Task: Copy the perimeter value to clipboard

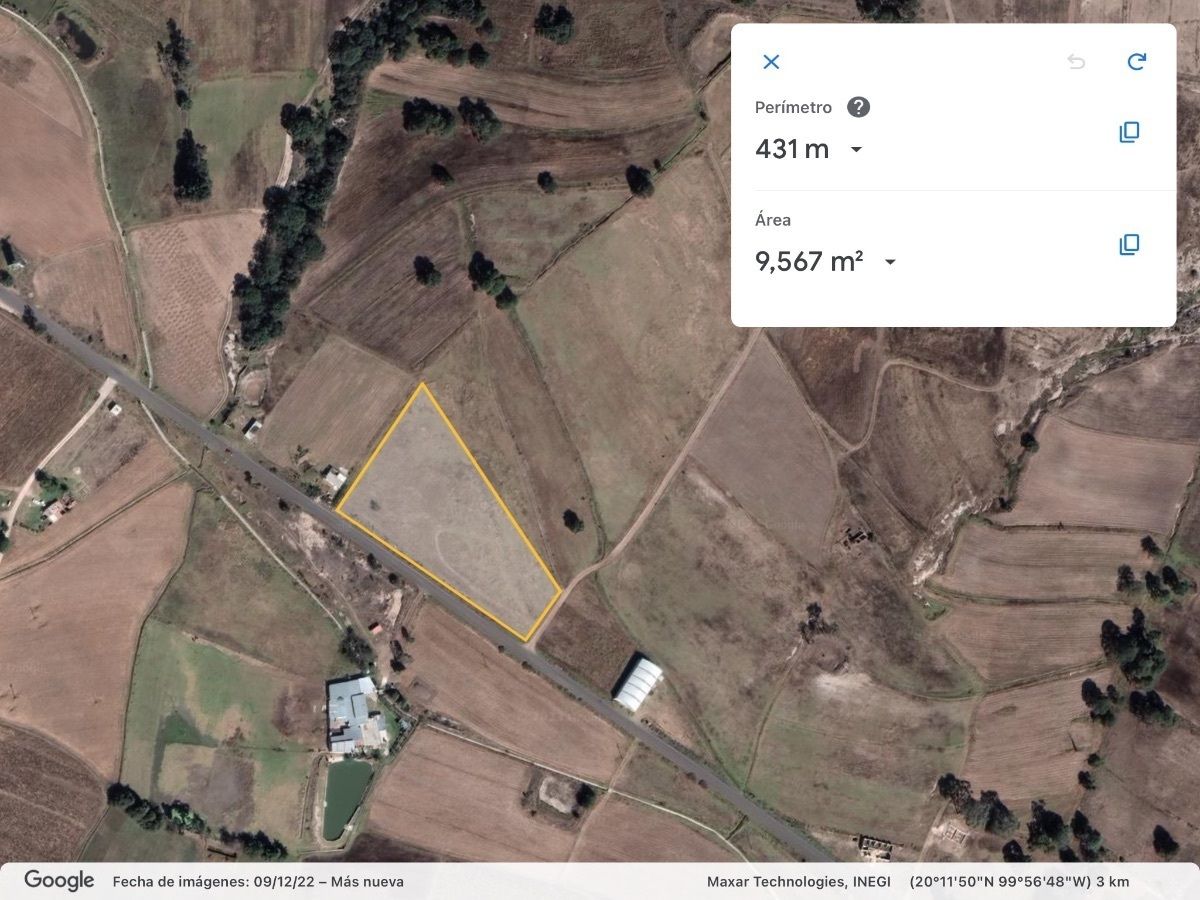Action: pos(1129,132)
